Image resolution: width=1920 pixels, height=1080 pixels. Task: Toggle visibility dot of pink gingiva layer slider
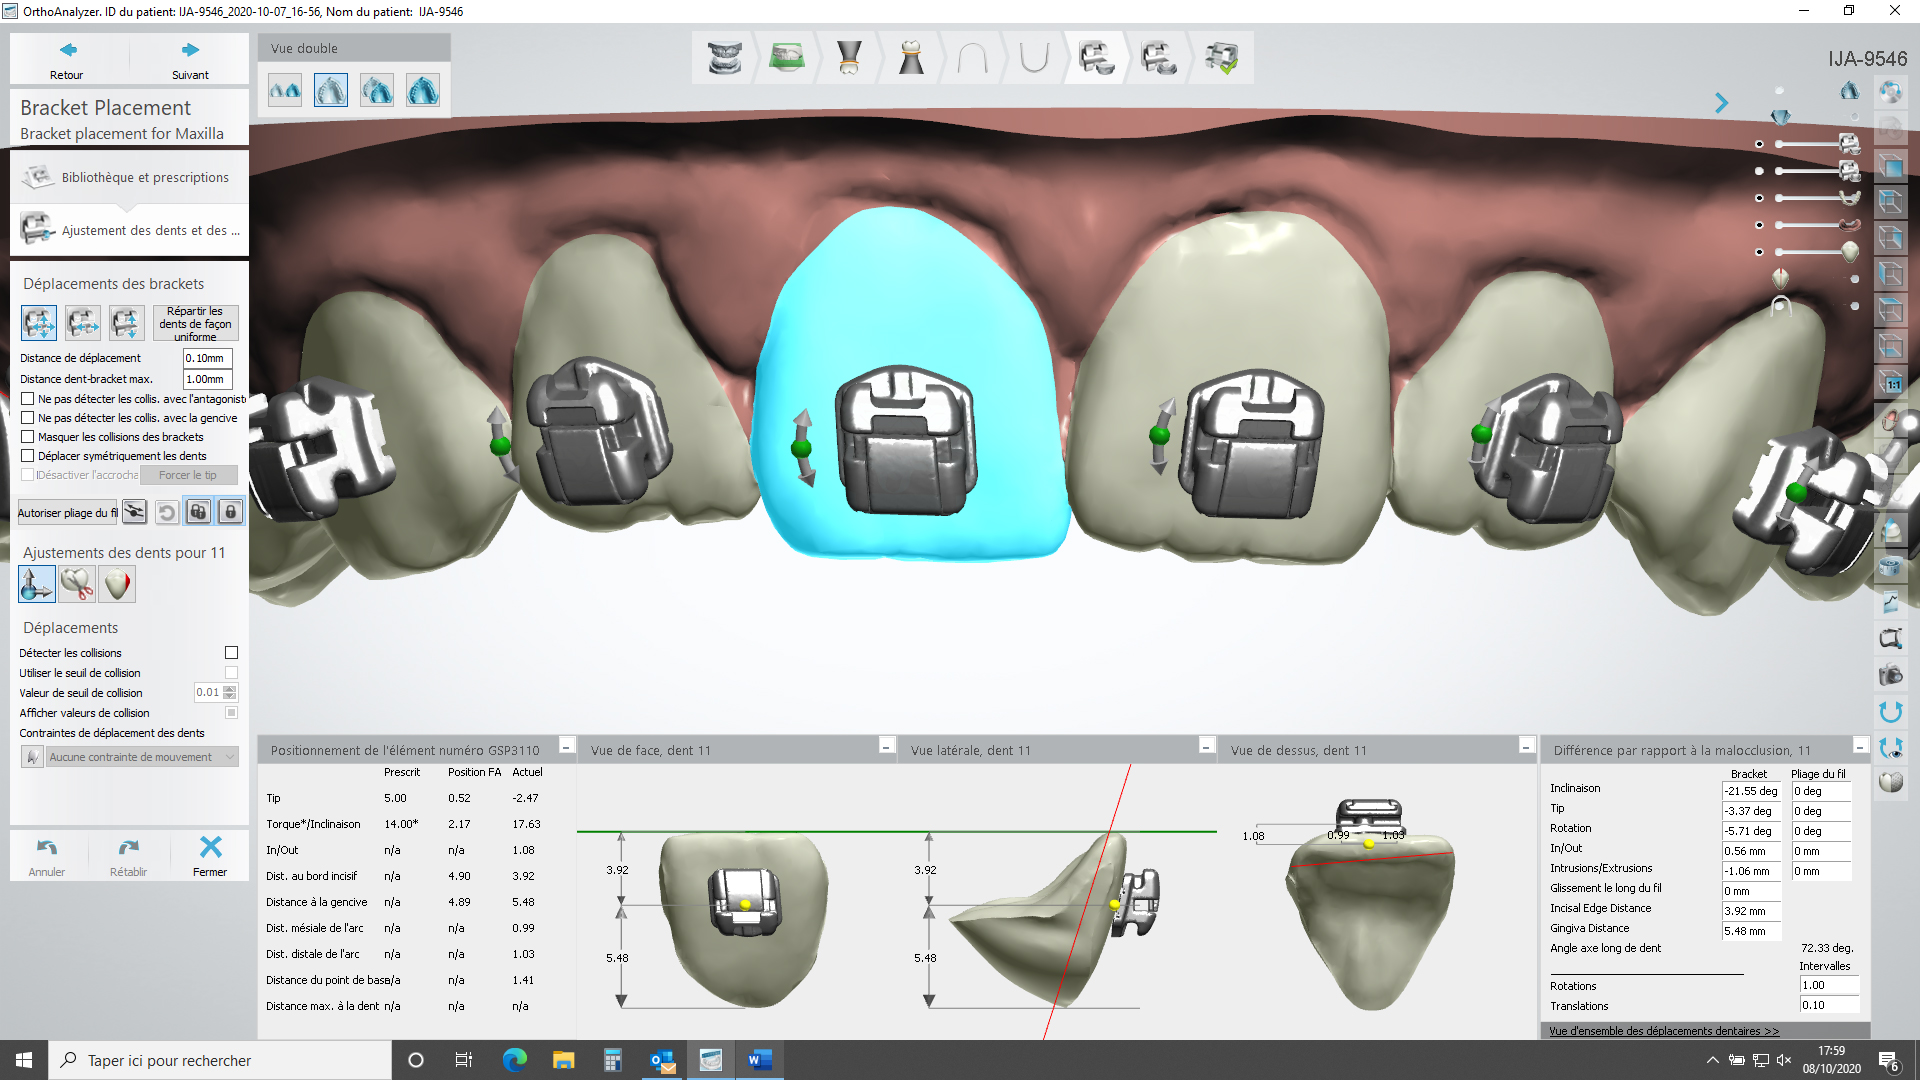[x=1759, y=225]
